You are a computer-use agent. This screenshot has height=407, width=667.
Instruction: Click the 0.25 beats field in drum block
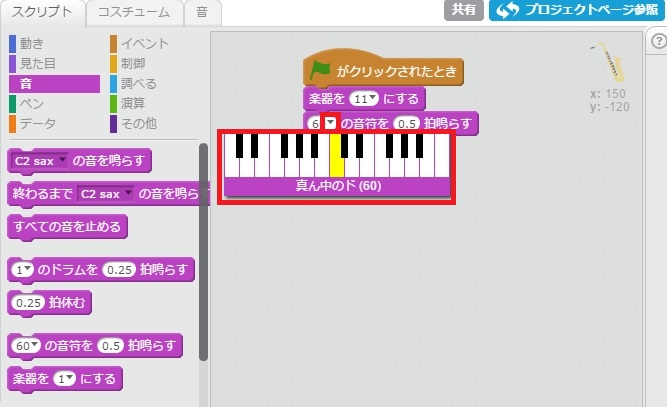click(x=119, y=270)
